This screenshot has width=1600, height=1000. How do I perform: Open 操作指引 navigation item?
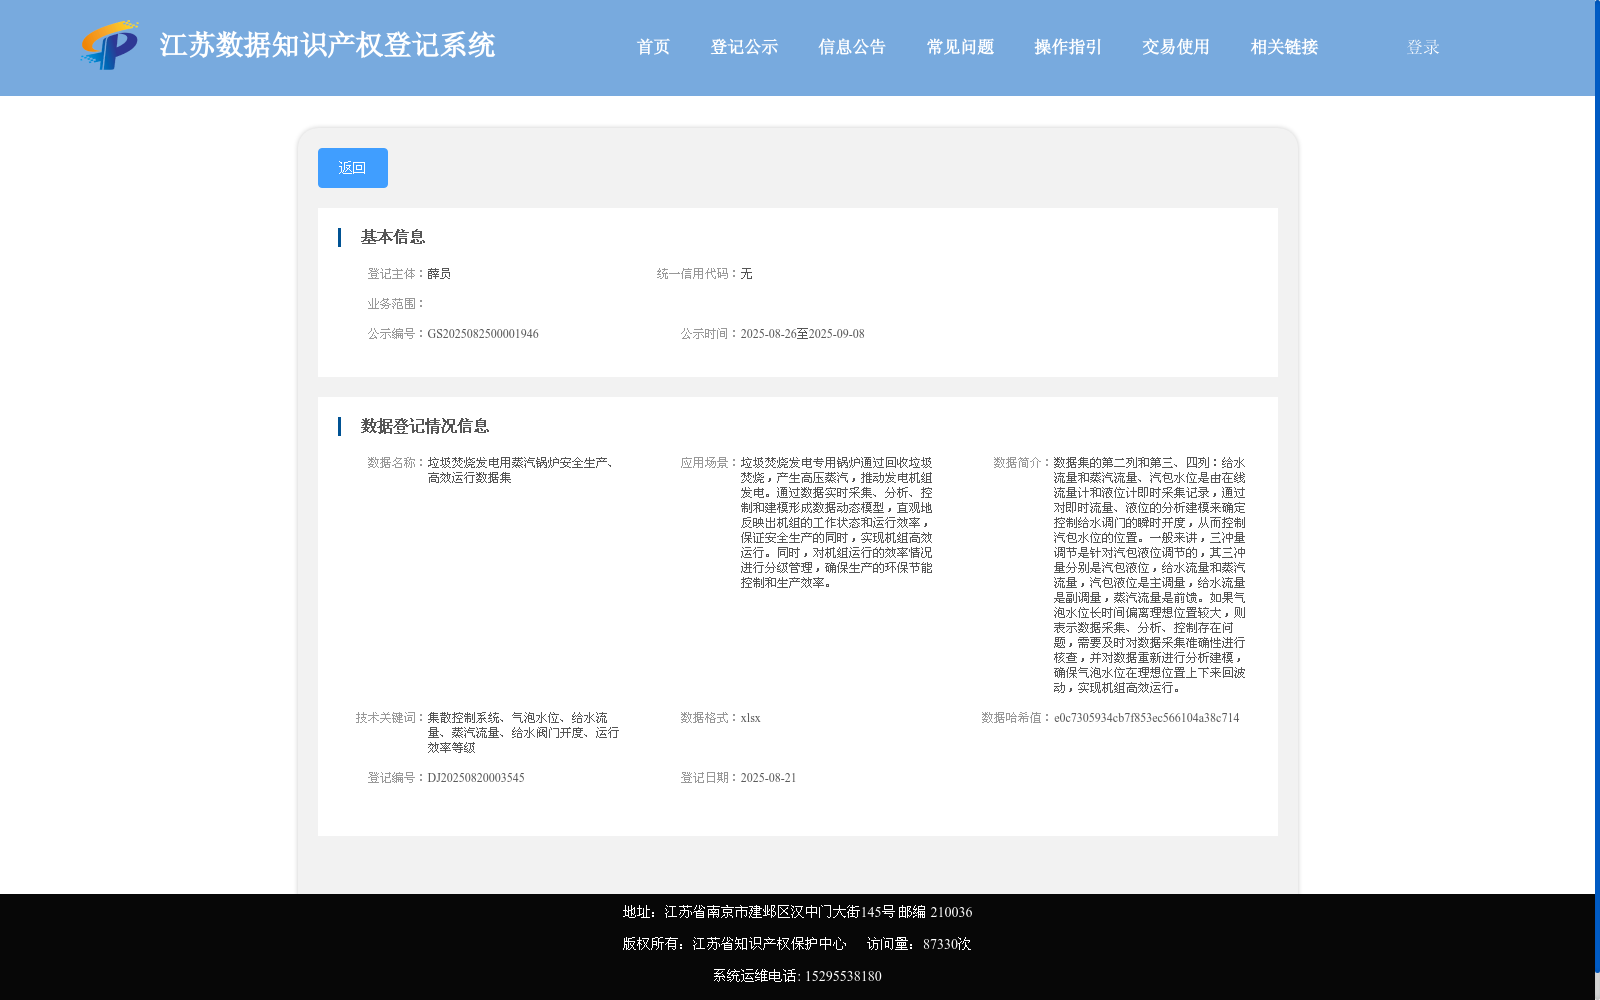1068,47
